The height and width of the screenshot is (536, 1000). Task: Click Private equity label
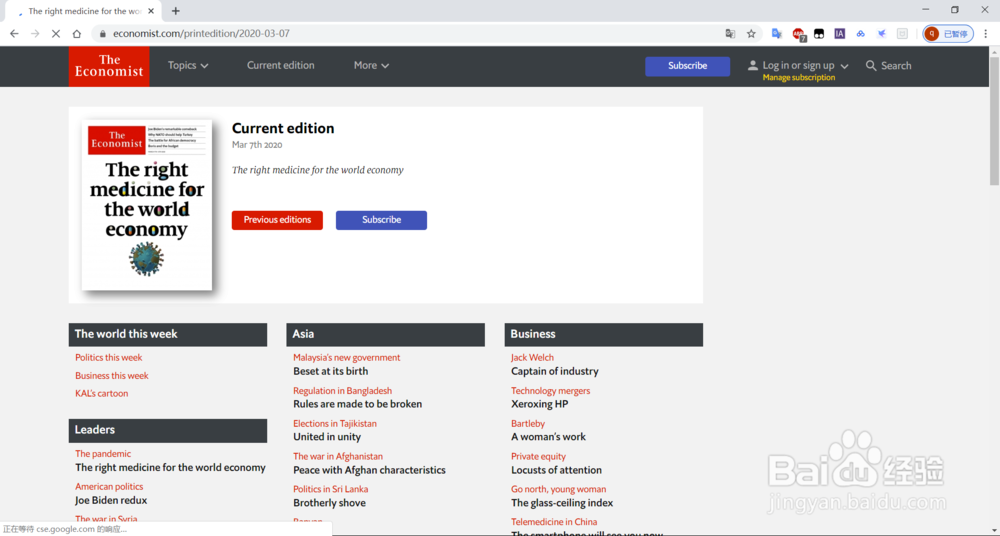[538, 456]
